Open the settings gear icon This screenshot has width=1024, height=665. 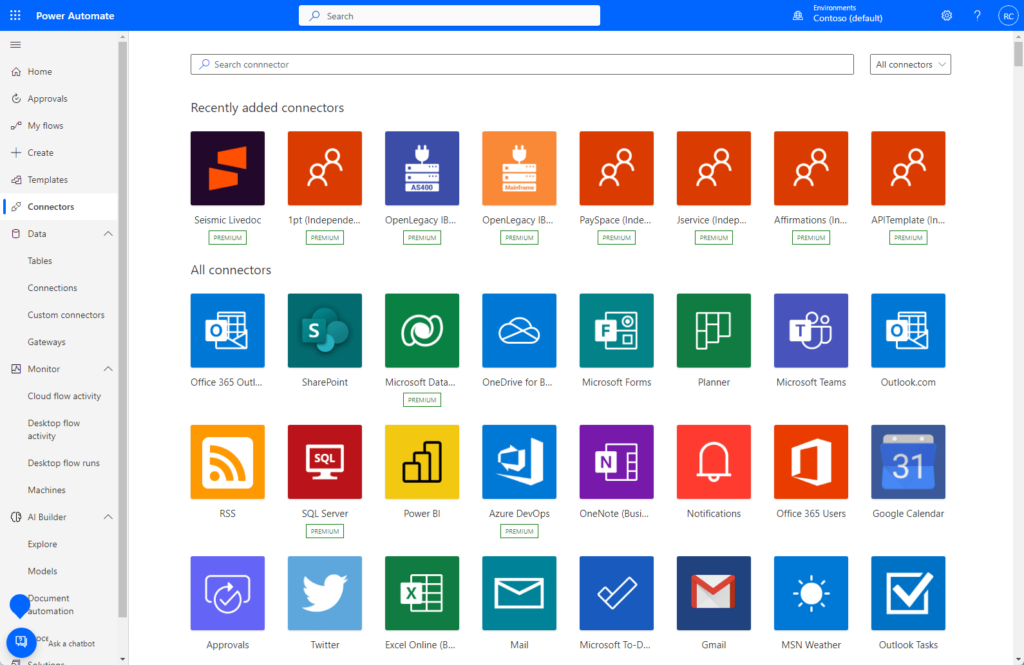[946, 16]
